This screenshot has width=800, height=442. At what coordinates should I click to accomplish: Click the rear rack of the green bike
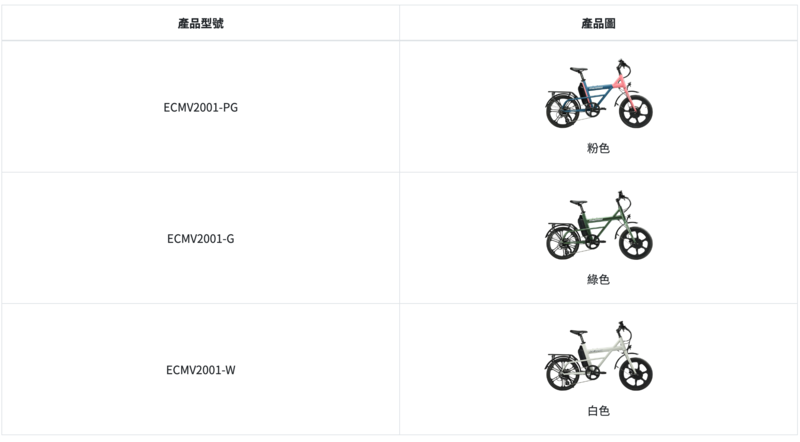[561, 225]
